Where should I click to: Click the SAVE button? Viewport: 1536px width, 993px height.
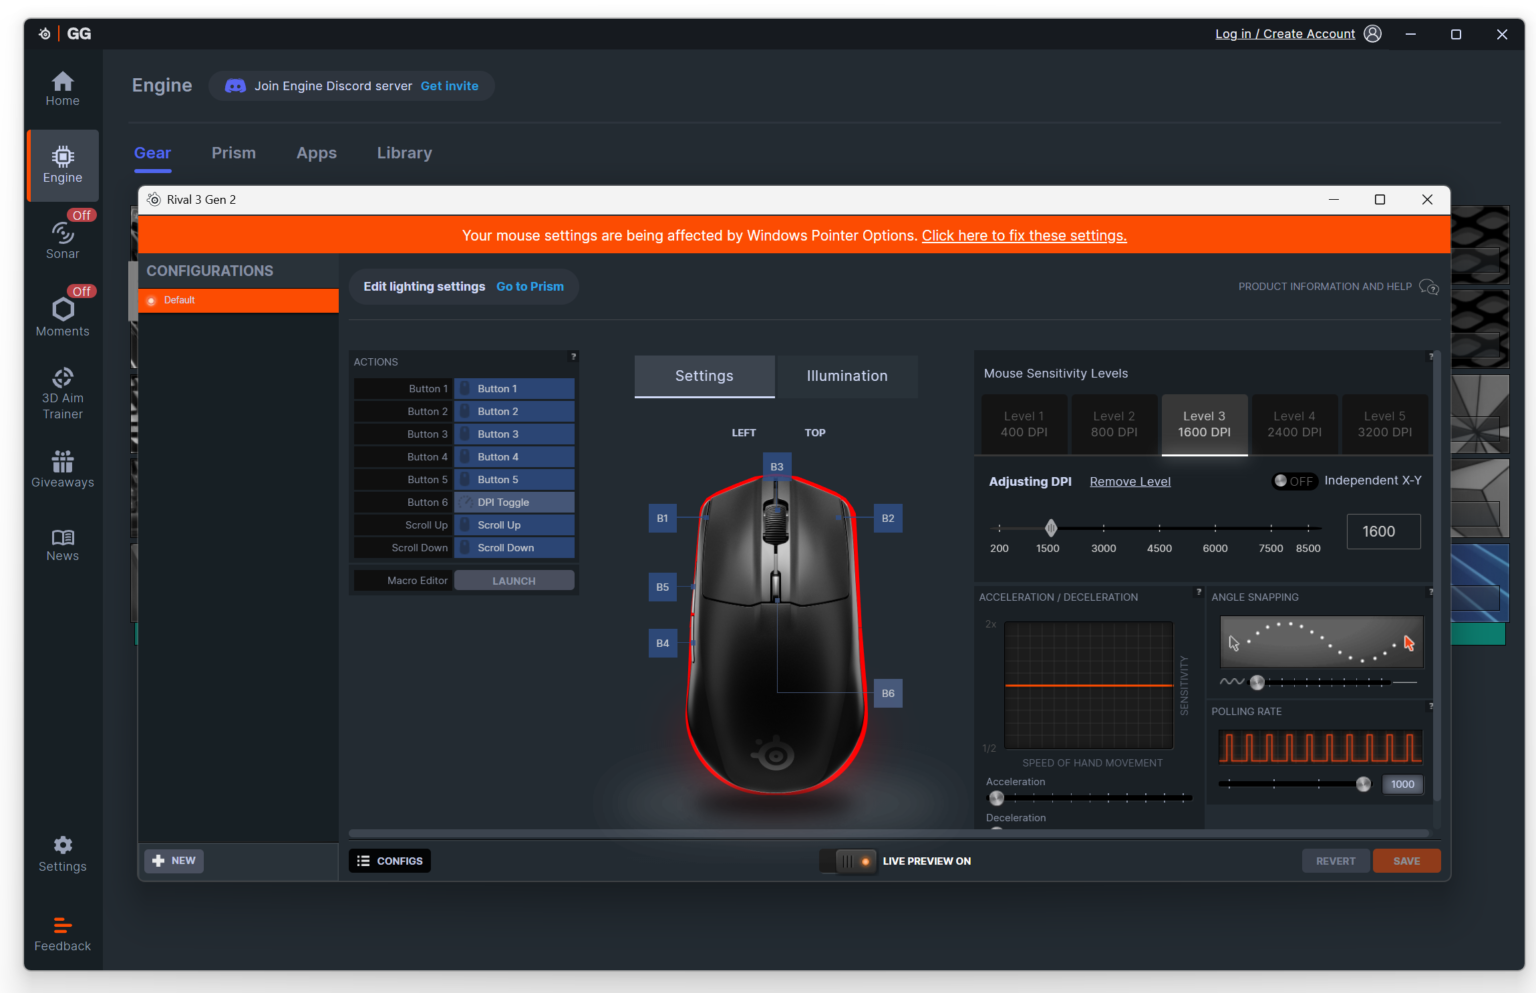pyautogui.click(x=1407, y=861)
